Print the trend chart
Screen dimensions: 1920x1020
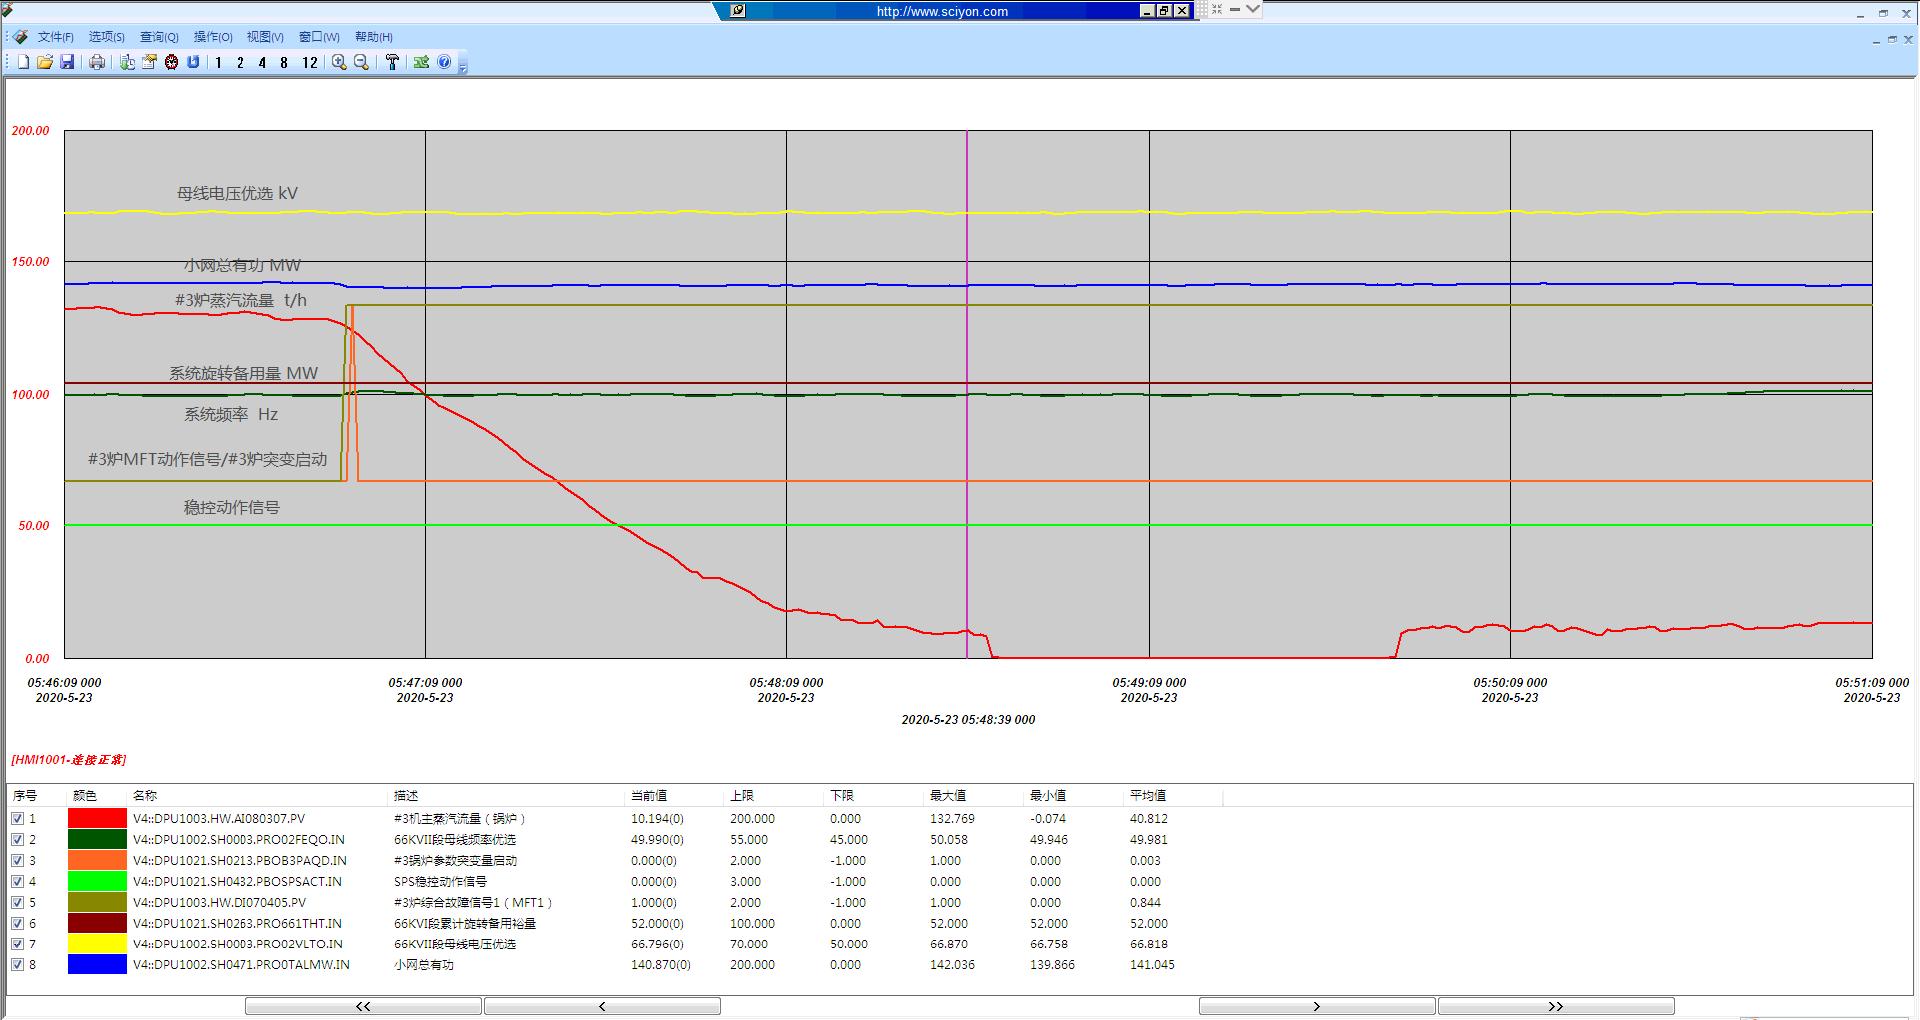[x=97, y=62]
